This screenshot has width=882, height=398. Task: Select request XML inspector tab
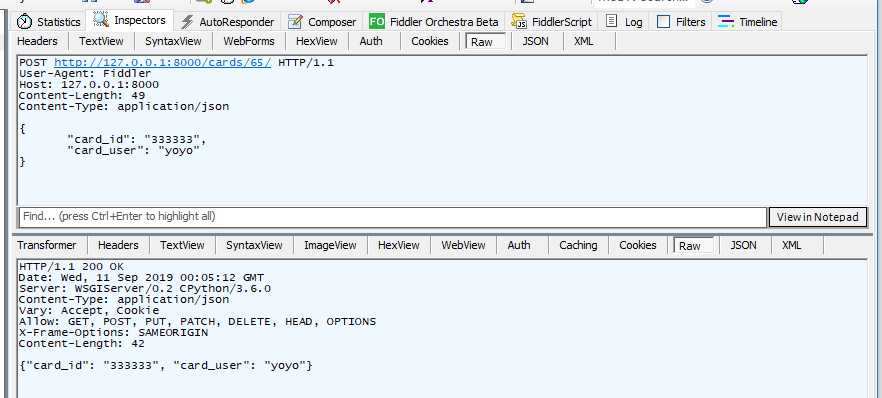click(584, 41)
